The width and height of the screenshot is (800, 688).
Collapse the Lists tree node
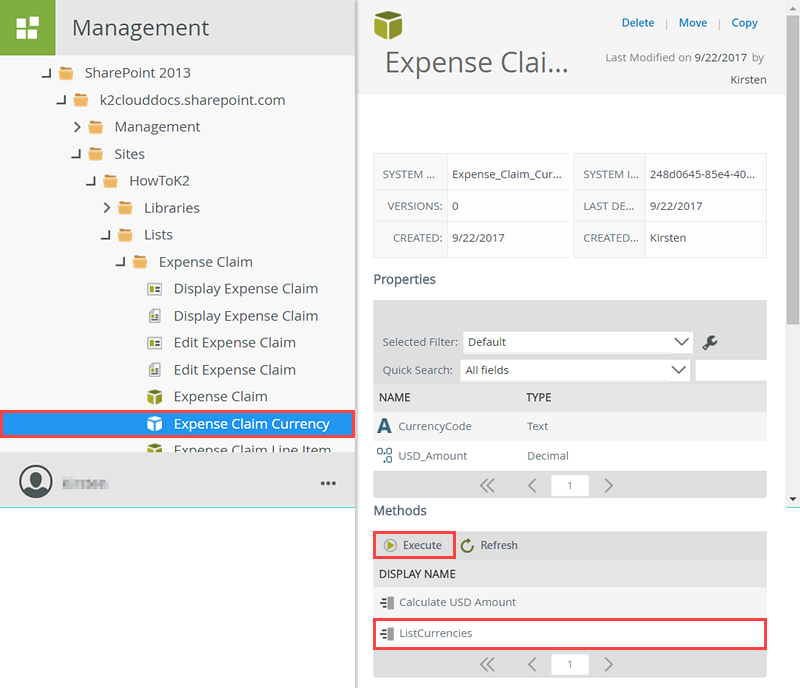[x=106, y=235]
